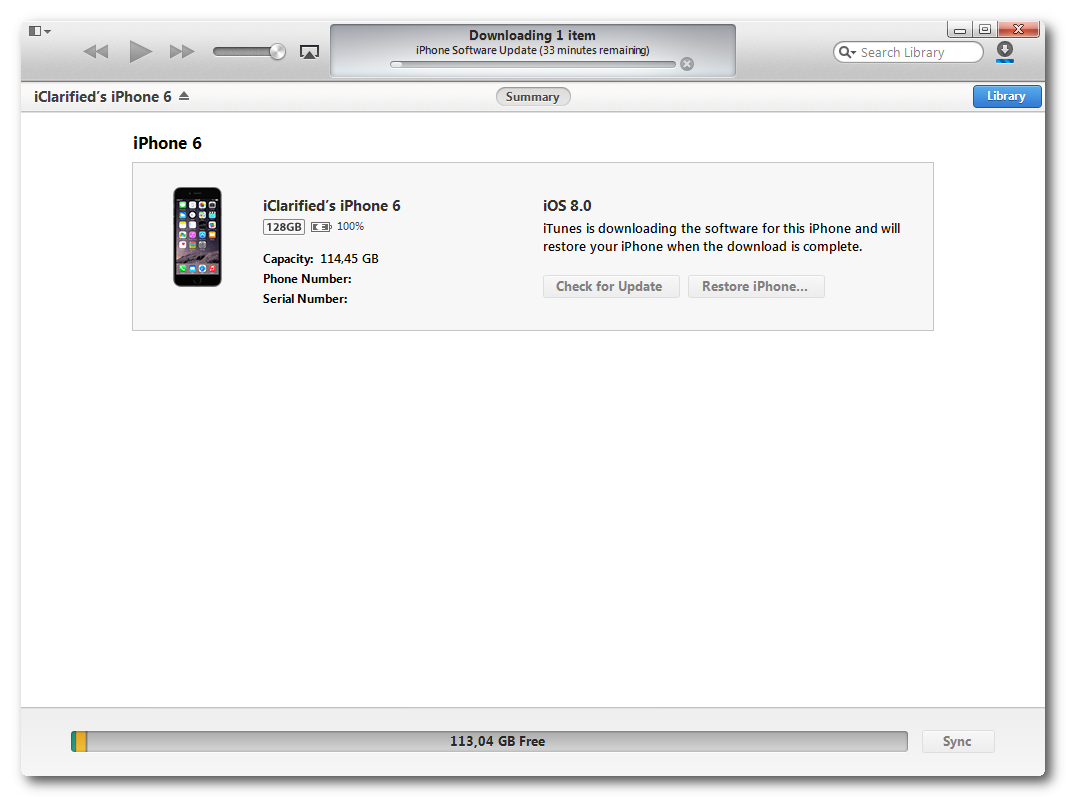Close the iTunes window
The height and width of the screenshot is (797, 1066).
pyautogui.click(x=1018, y=29)
